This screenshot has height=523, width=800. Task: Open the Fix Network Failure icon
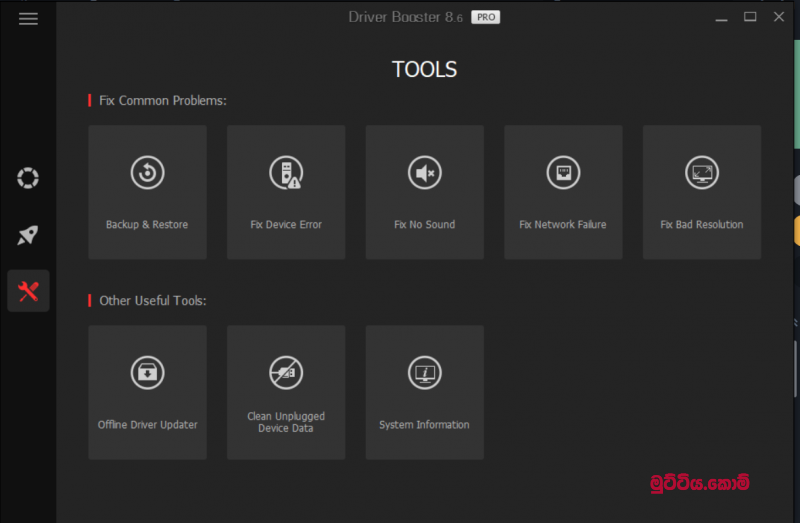563,173
